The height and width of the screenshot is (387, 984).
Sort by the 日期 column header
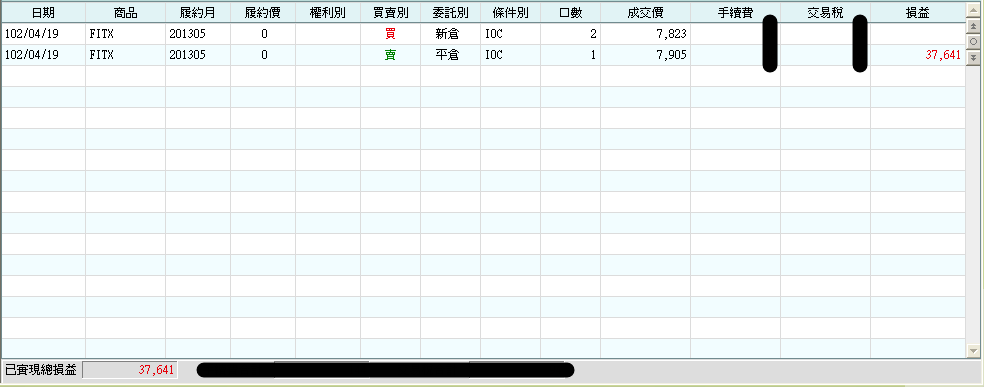(x=43, y=13)
